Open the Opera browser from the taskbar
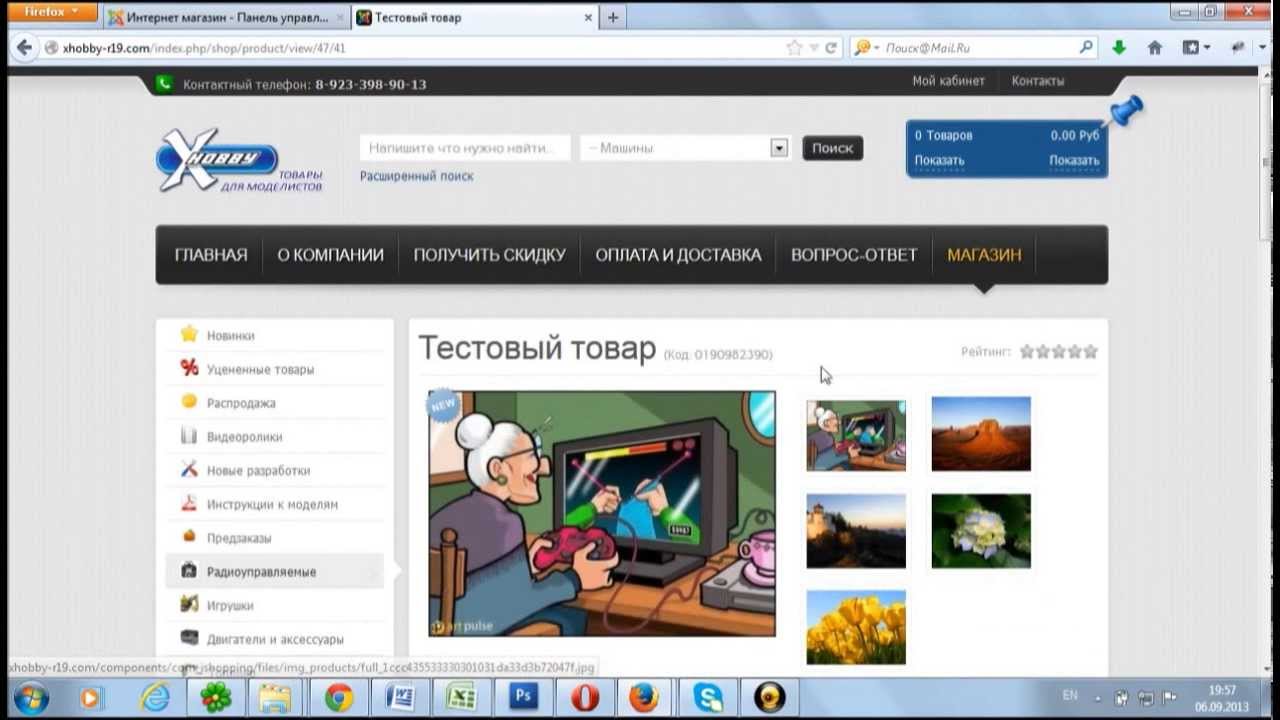Screen dimensions: 1280x720 [x=585, y=697]
